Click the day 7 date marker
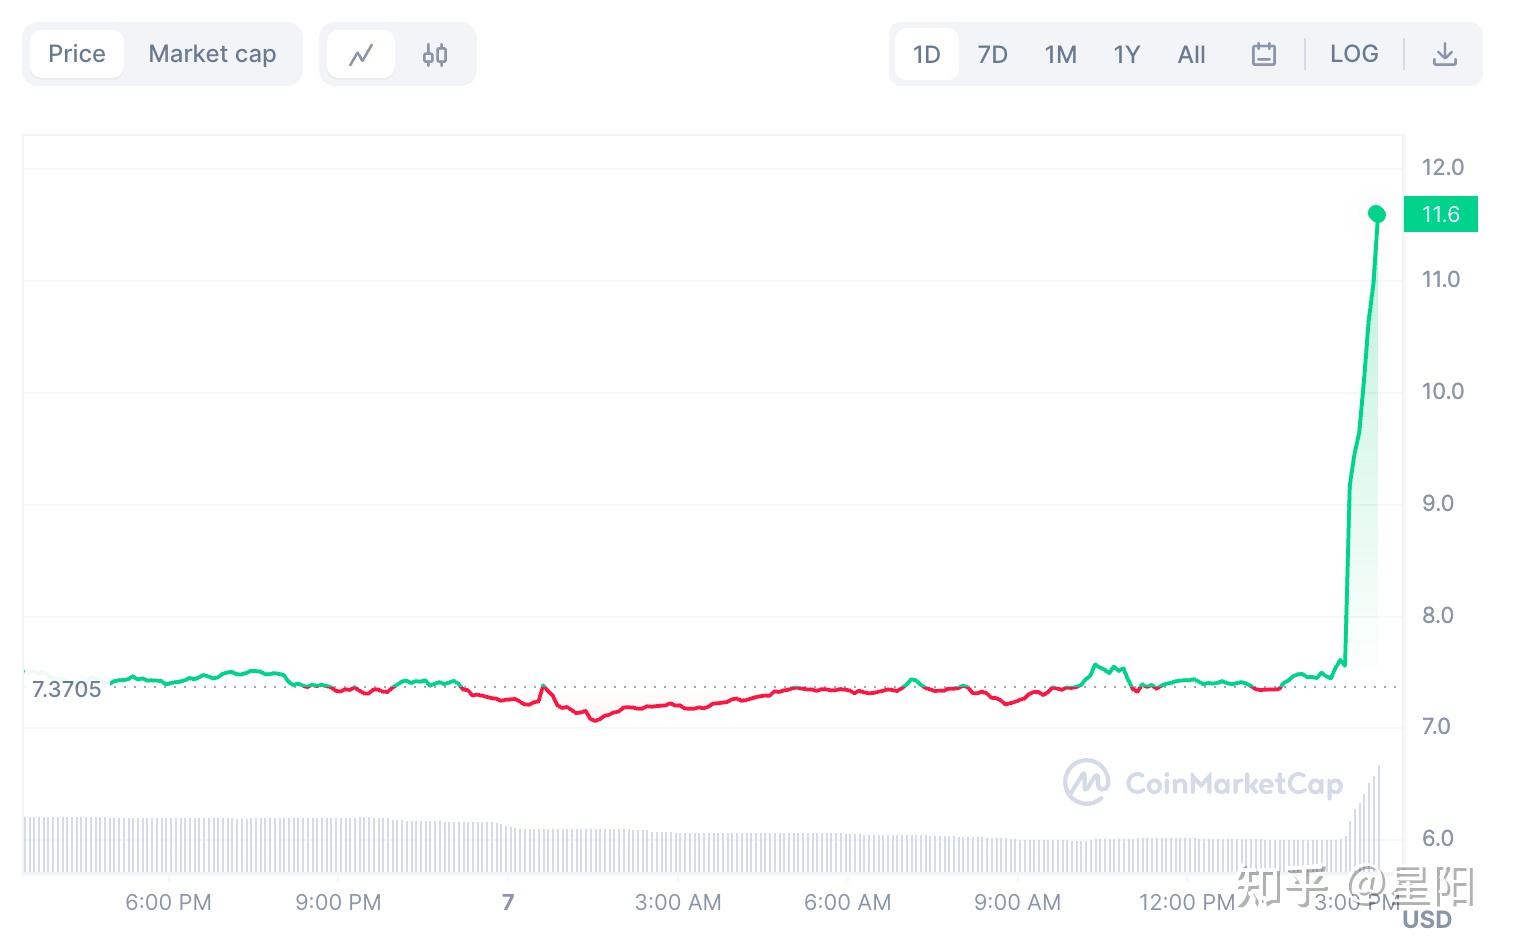This screenshot has width=1514, height=950. [x=508, y=902]
